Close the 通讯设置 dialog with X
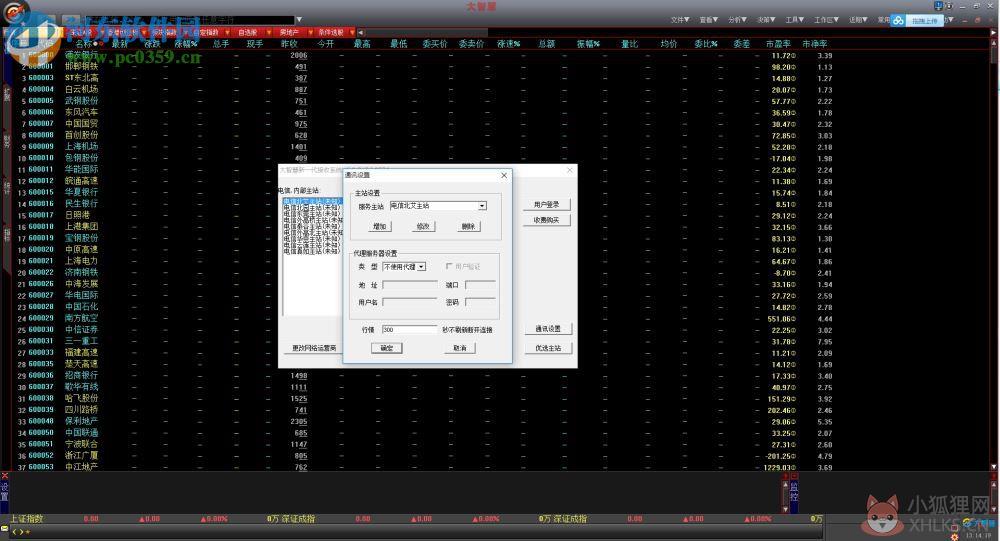 coord(504,175)
